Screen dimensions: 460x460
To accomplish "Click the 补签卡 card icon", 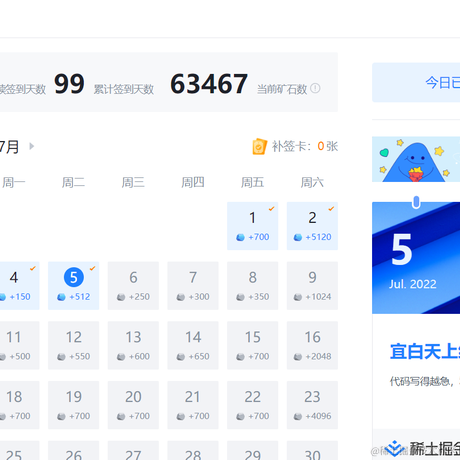I will [x=259, y=147].
